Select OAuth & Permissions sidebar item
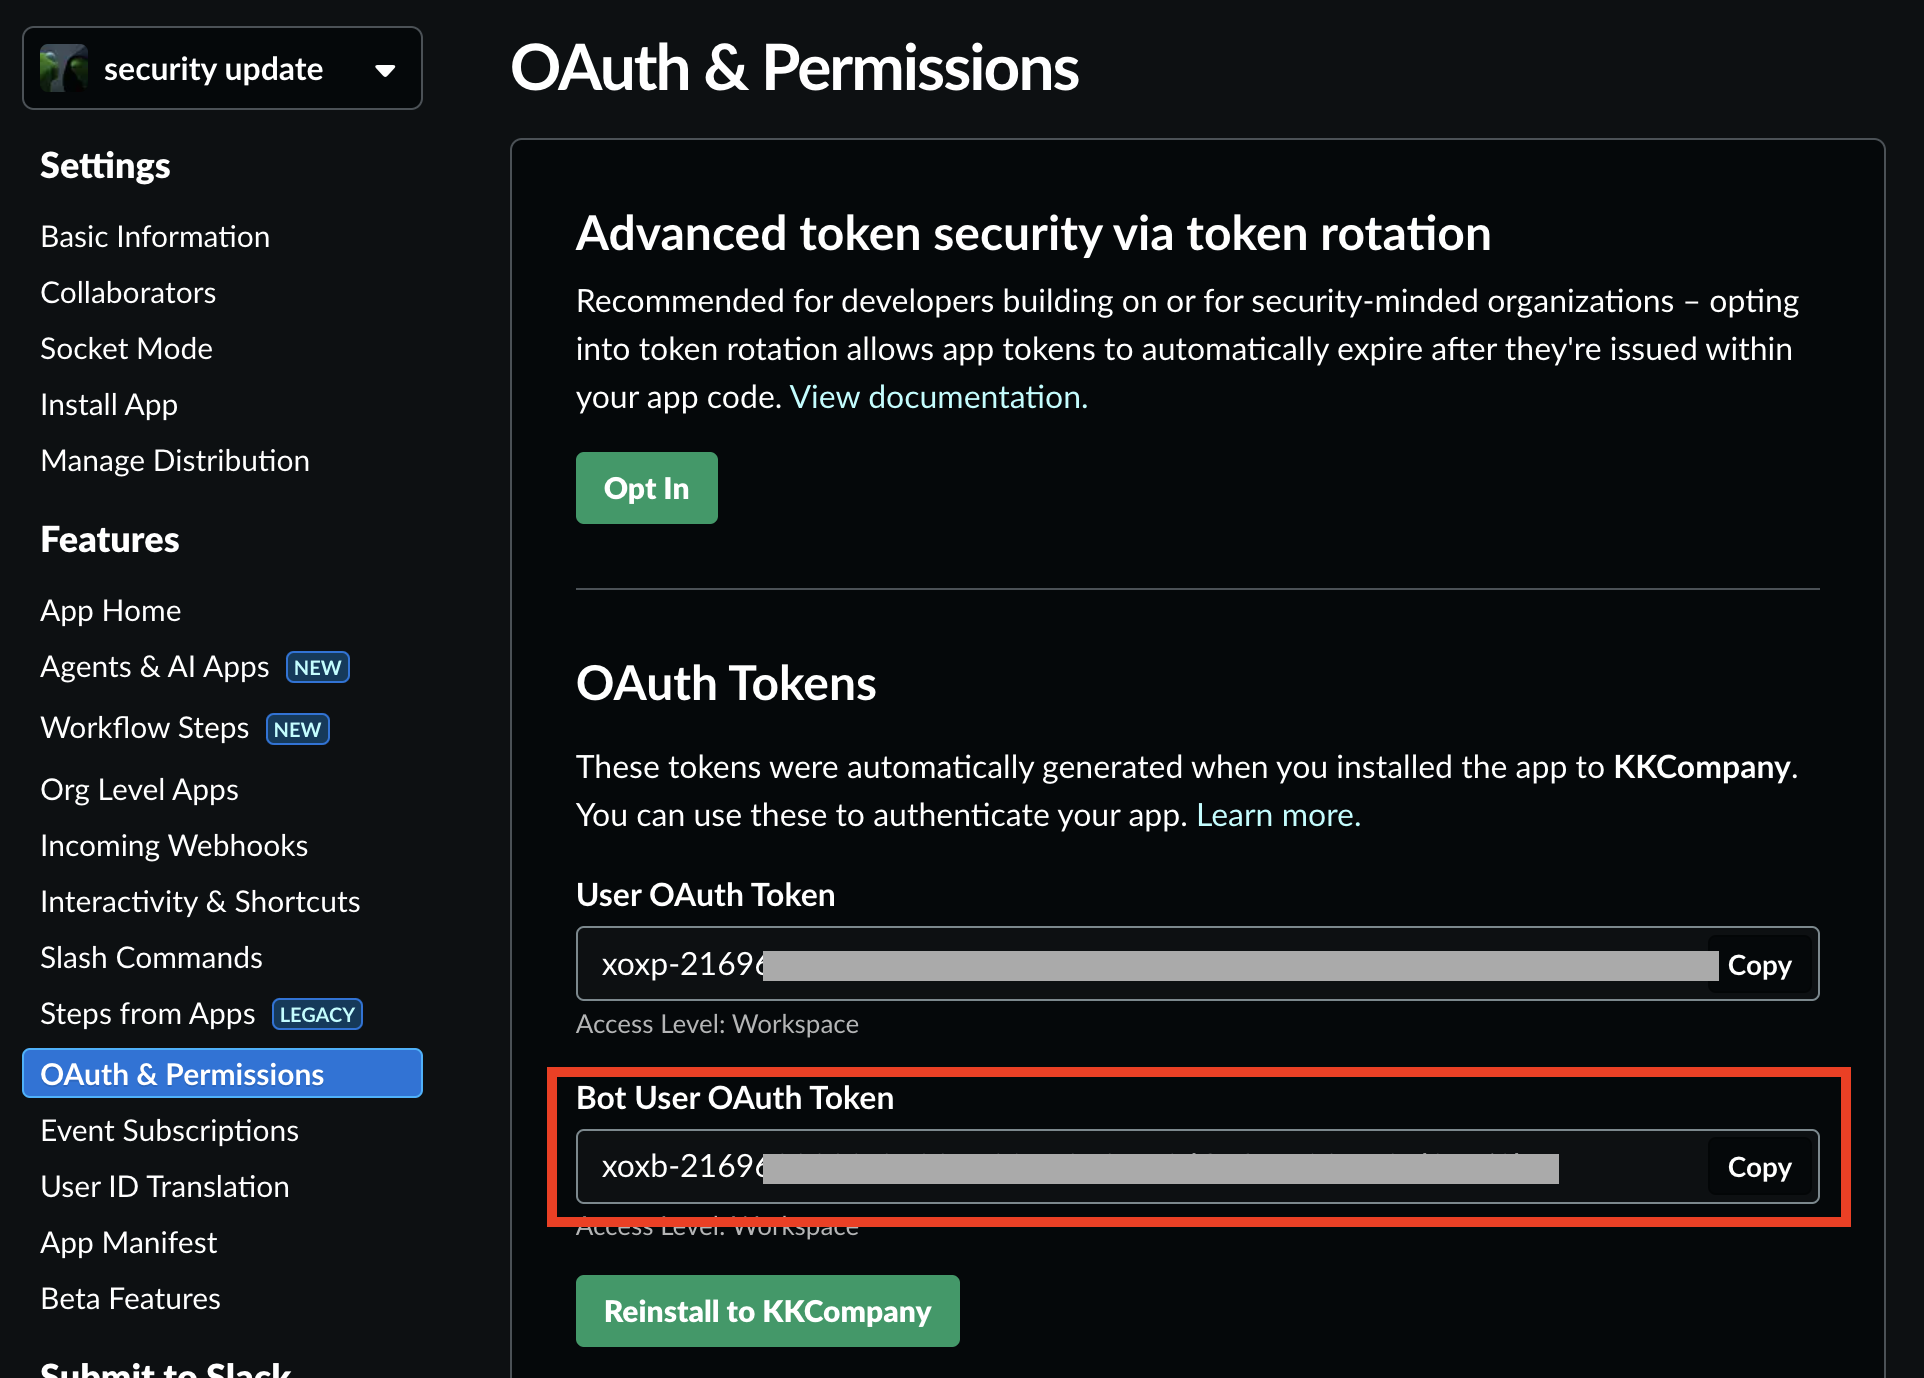 [222, 1073]
